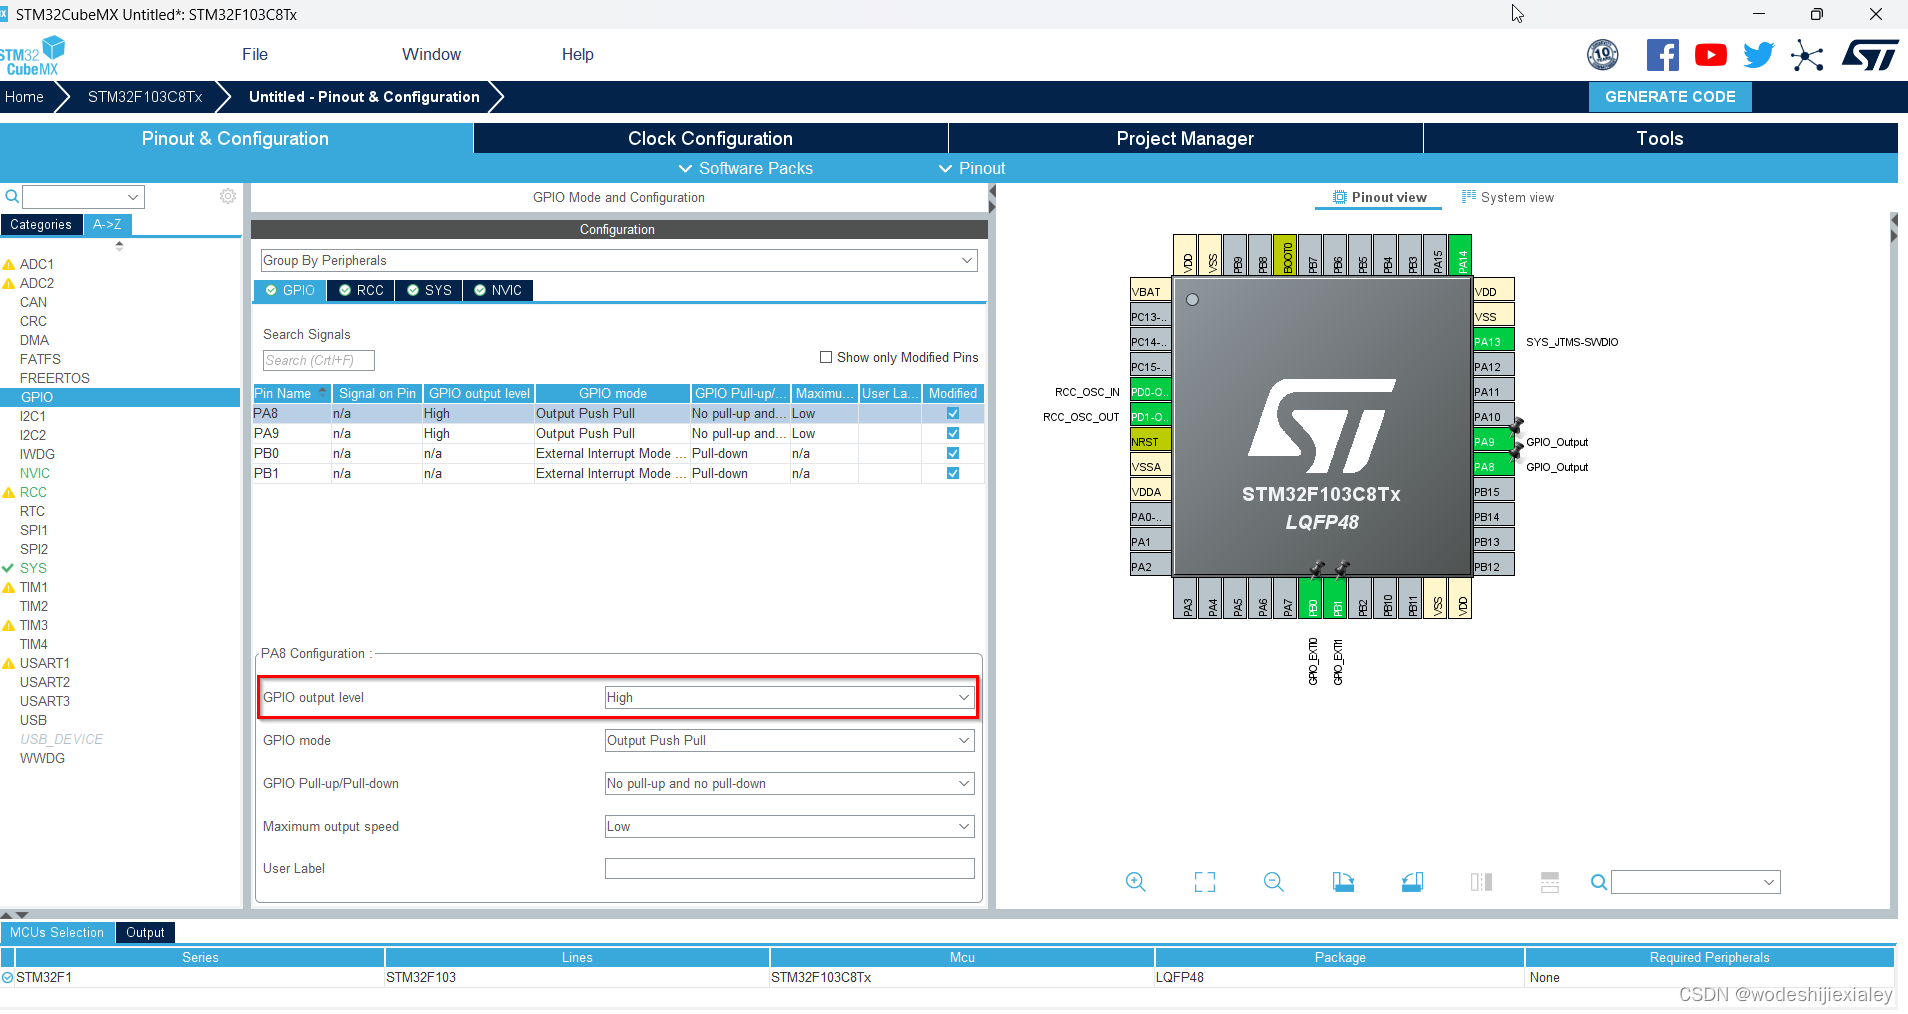
Task: Click the ST community network icon
Action: coord(1807,55)
